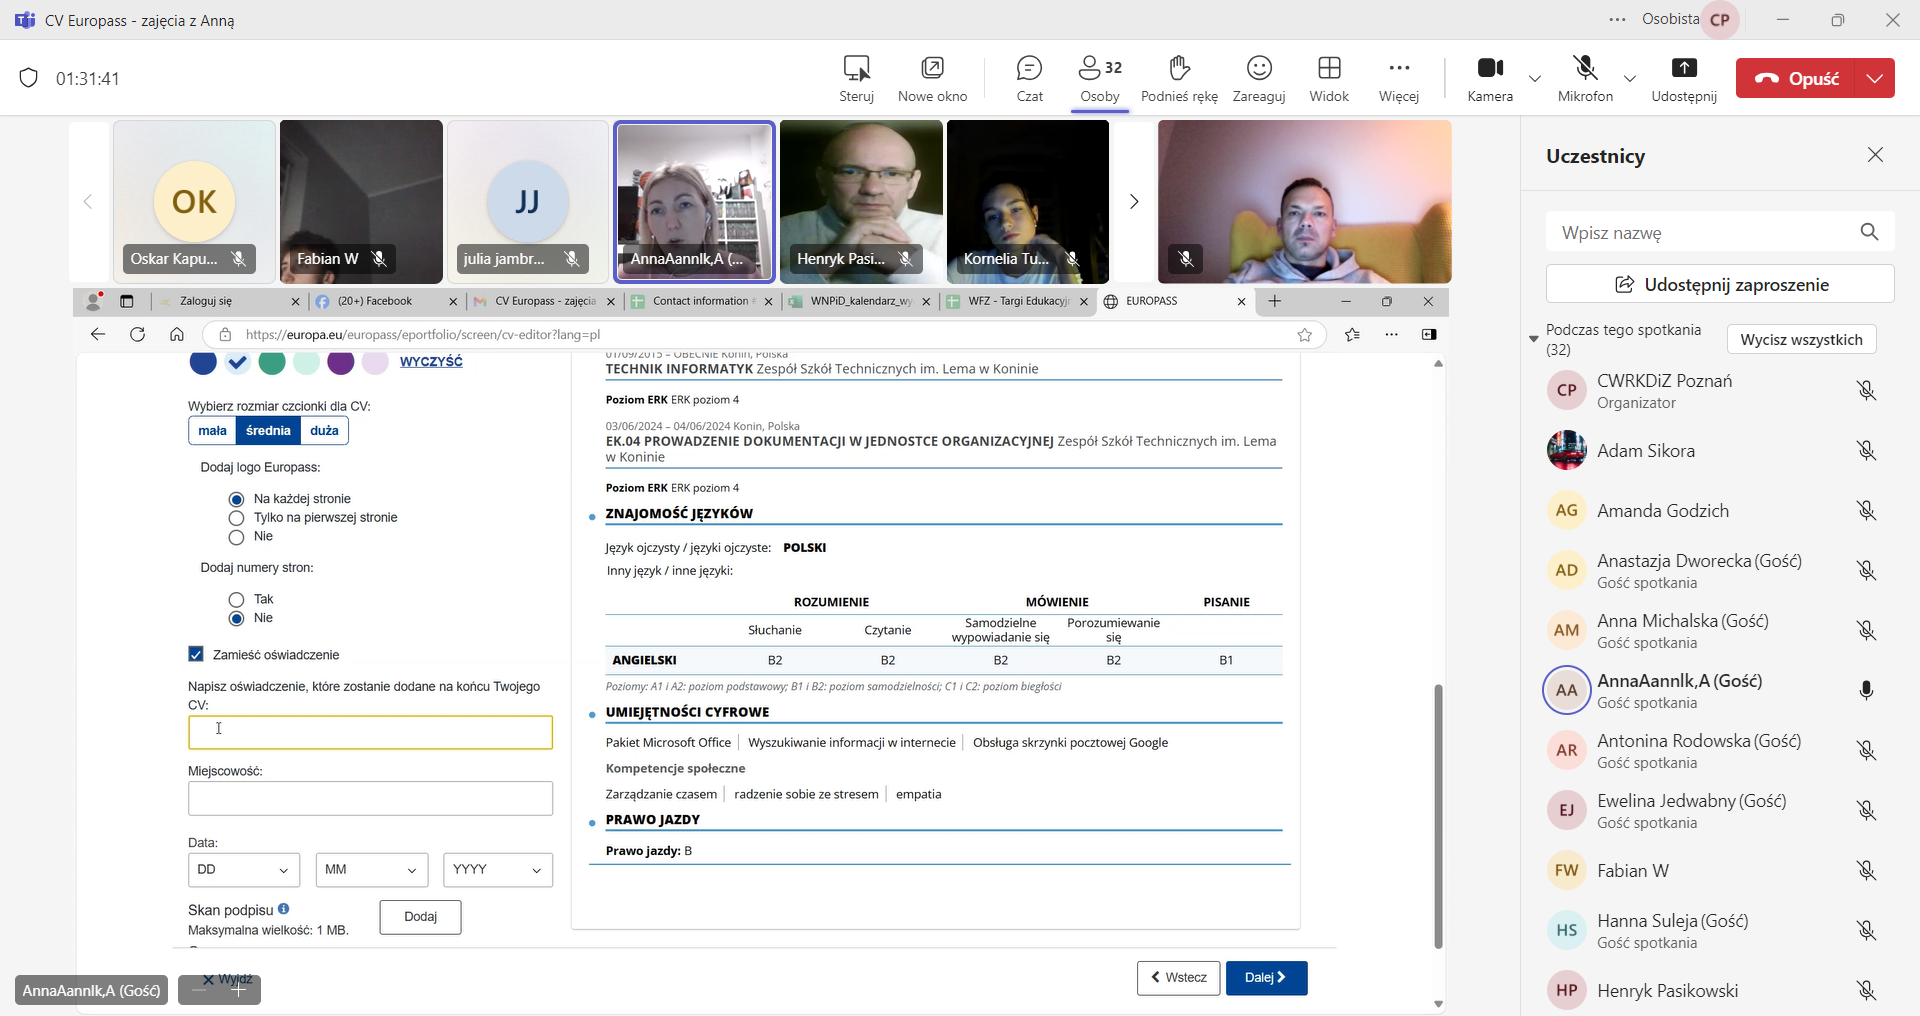Reload the Europass page

click(138, 334)
